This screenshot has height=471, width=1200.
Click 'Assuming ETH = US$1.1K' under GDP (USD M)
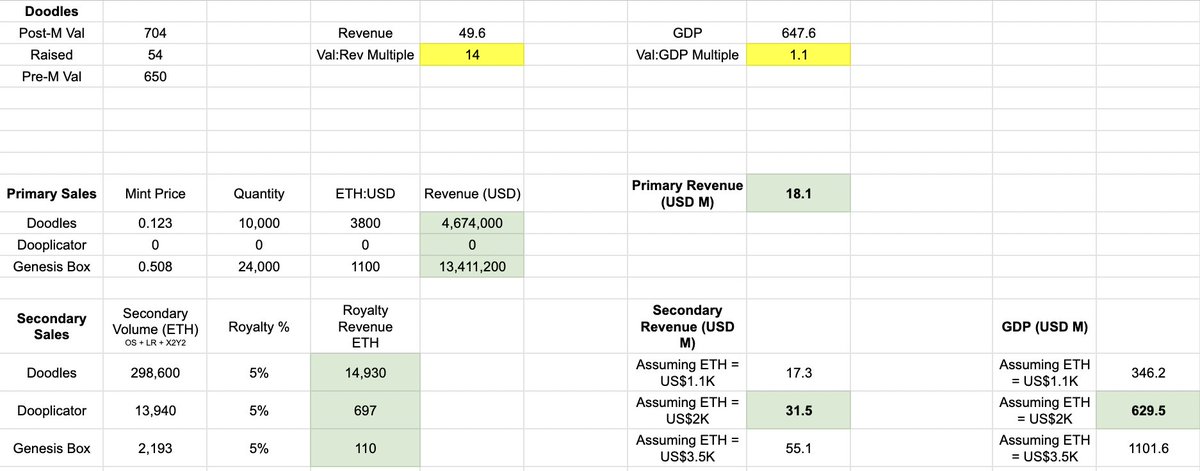[1046, 371]
